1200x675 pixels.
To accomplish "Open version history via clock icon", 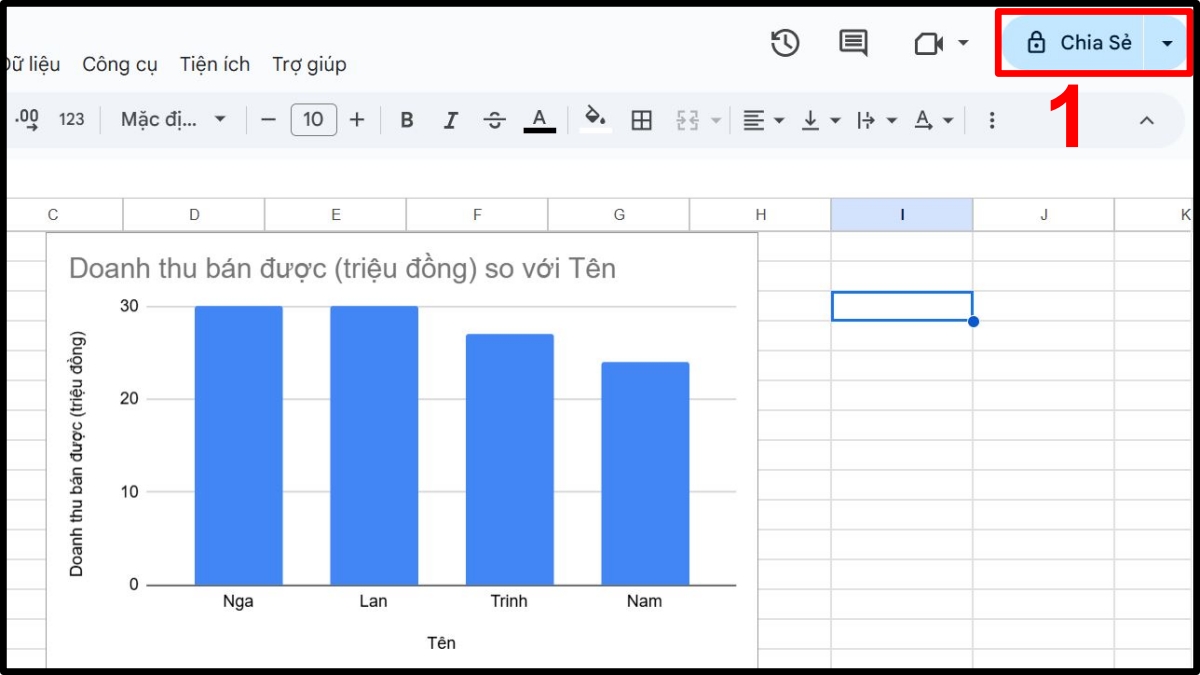I will (786, 43).
